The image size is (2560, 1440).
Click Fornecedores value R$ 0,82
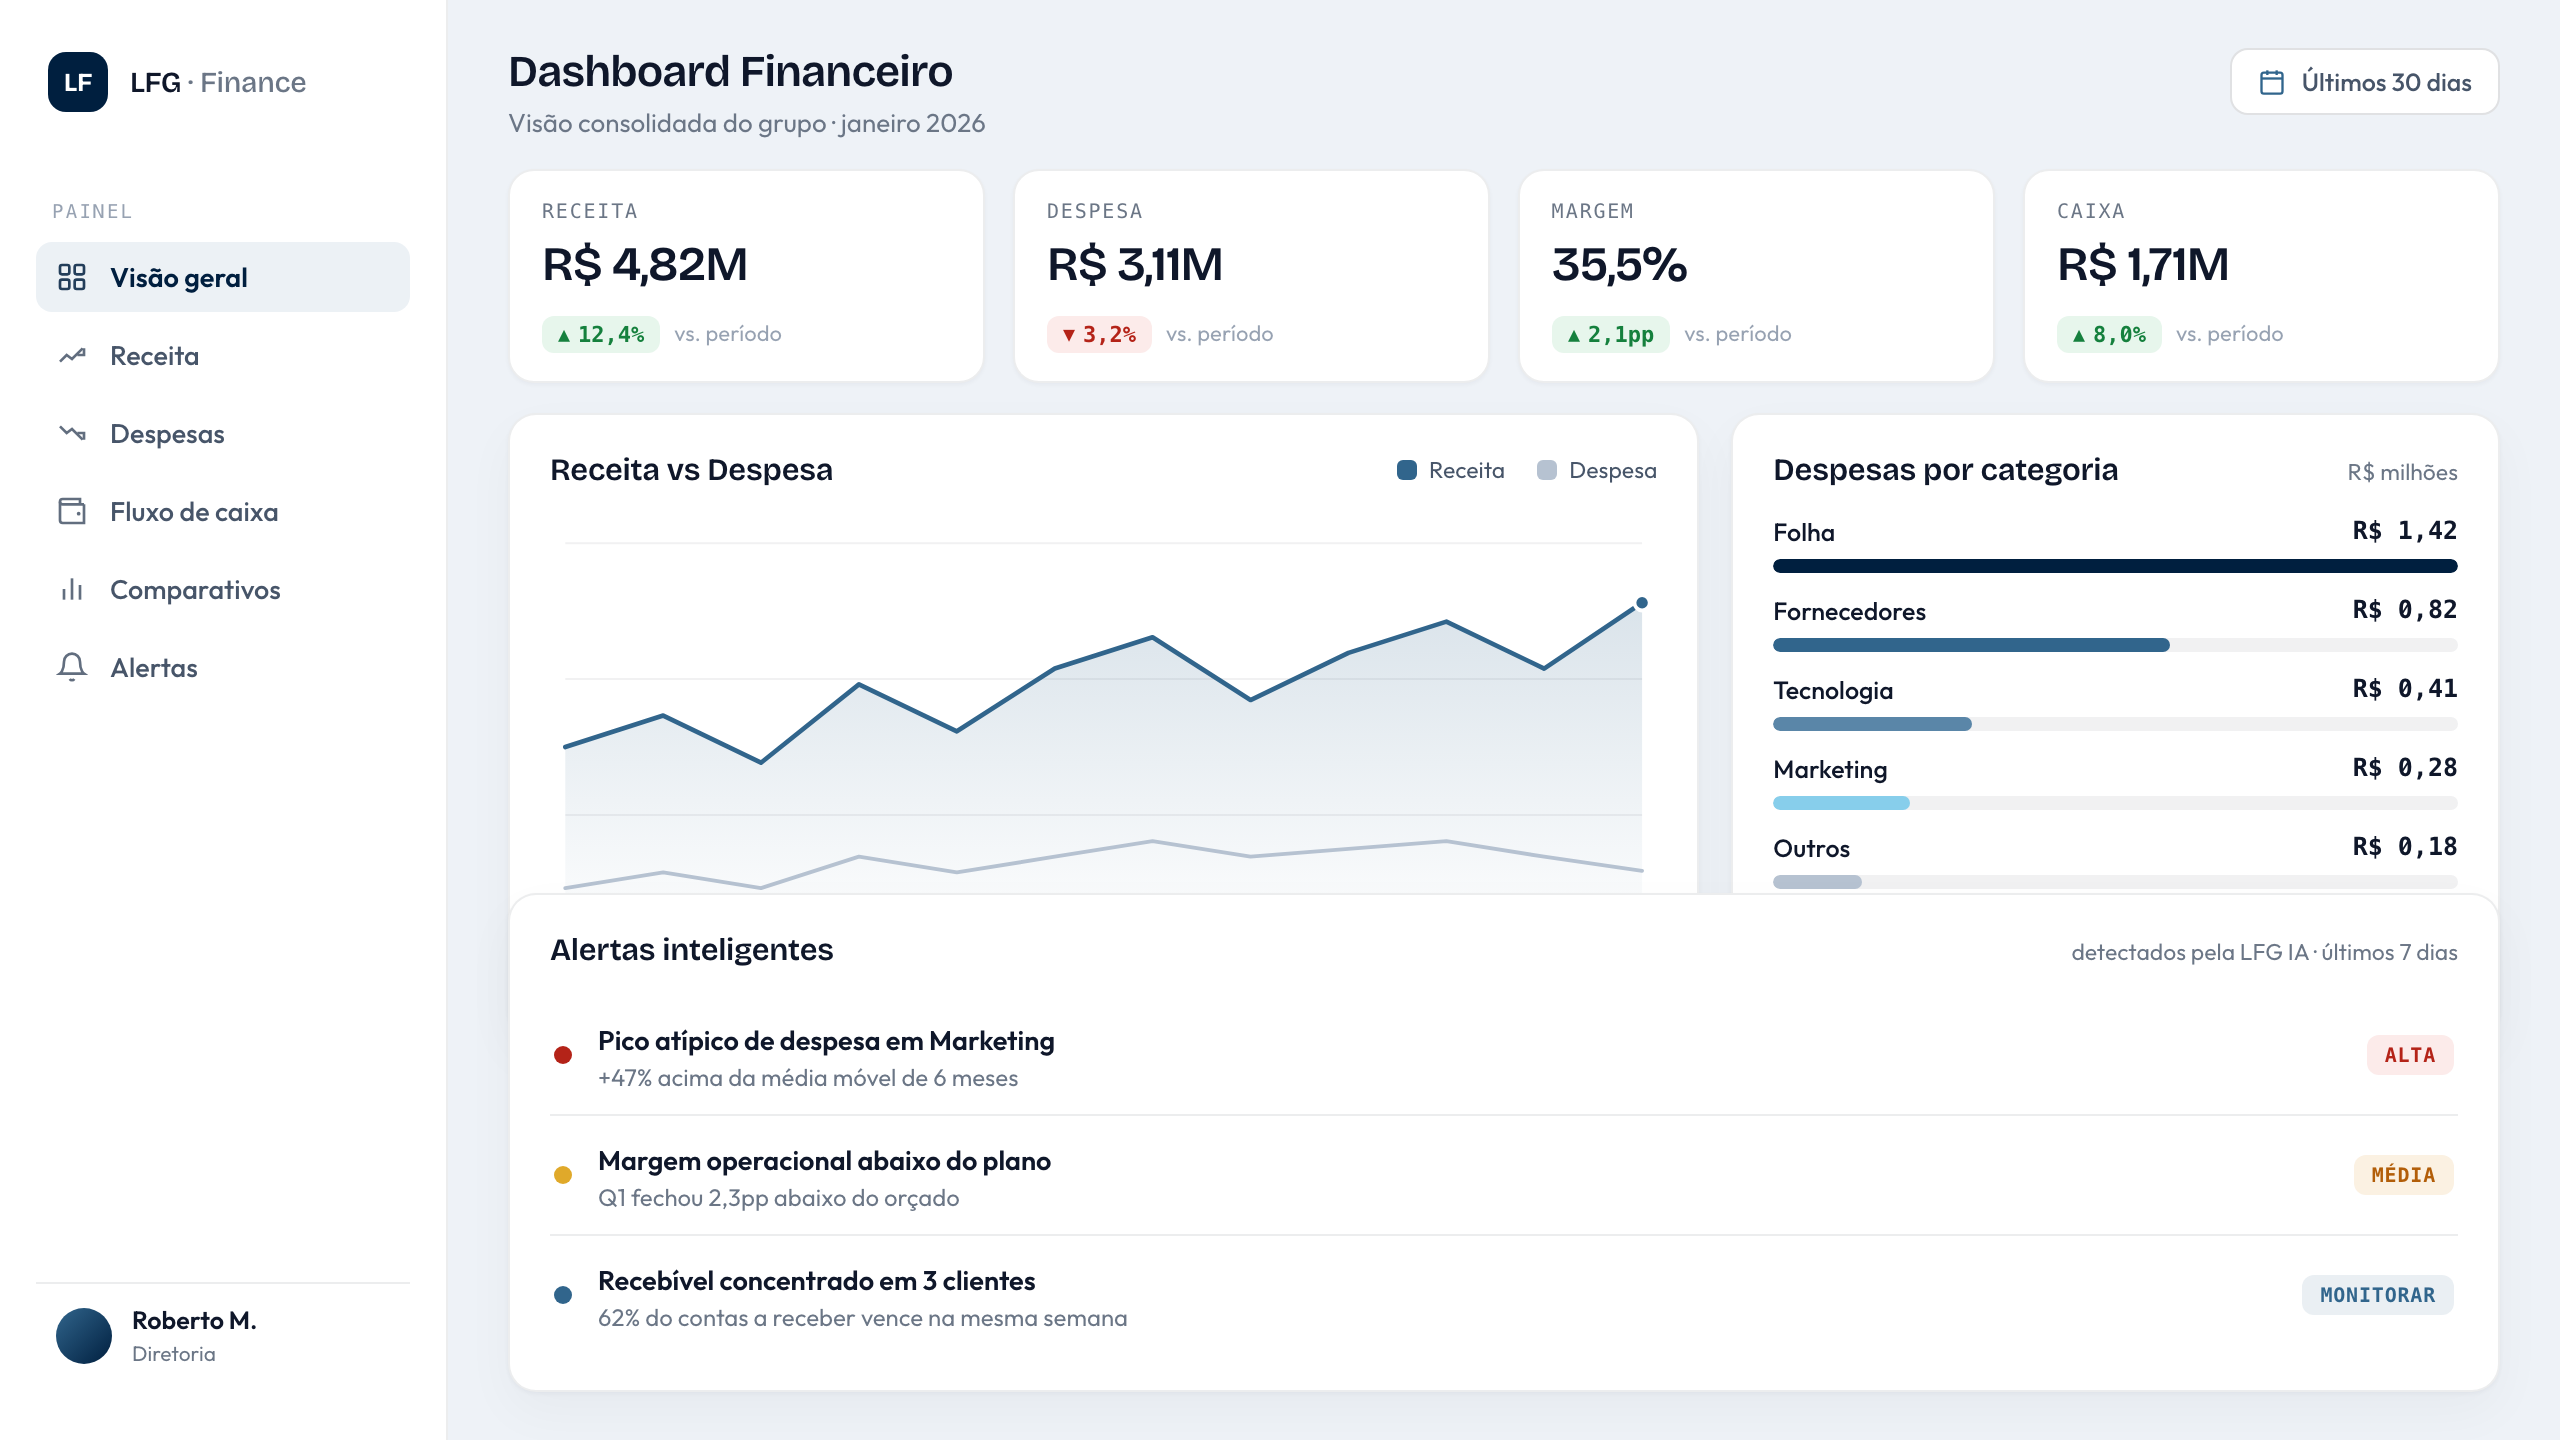[2404, 610]
